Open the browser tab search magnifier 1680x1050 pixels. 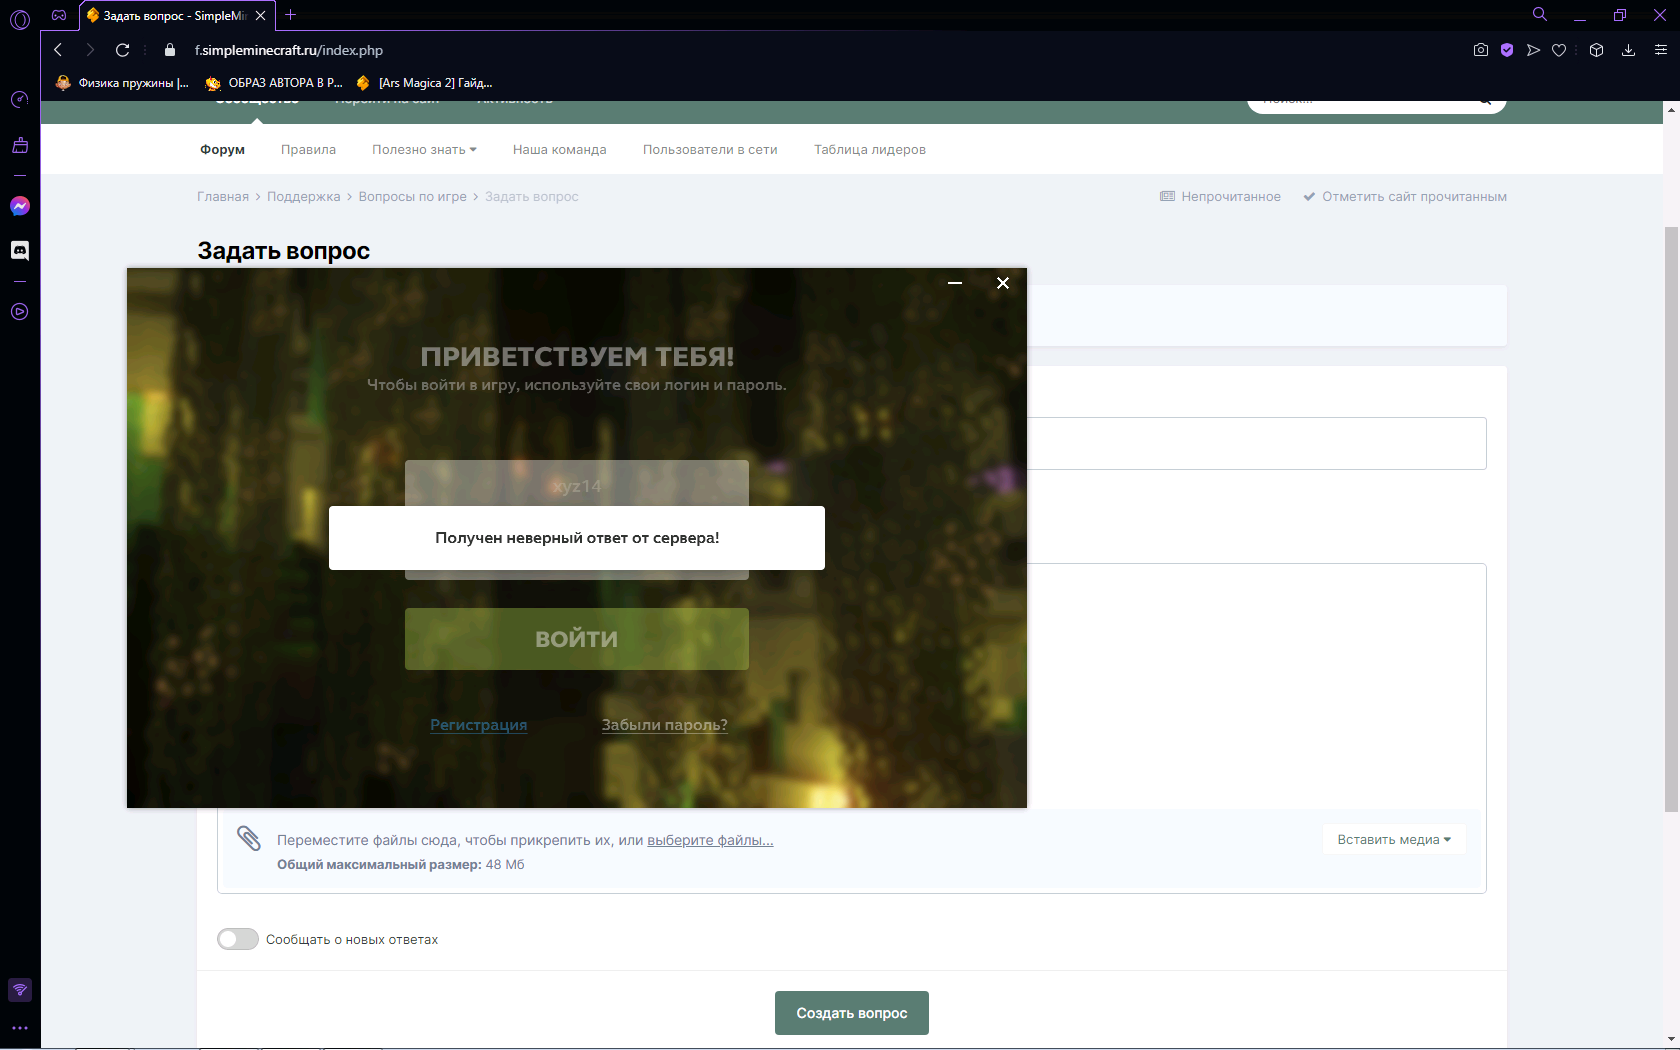click(x=1540, y=15)
